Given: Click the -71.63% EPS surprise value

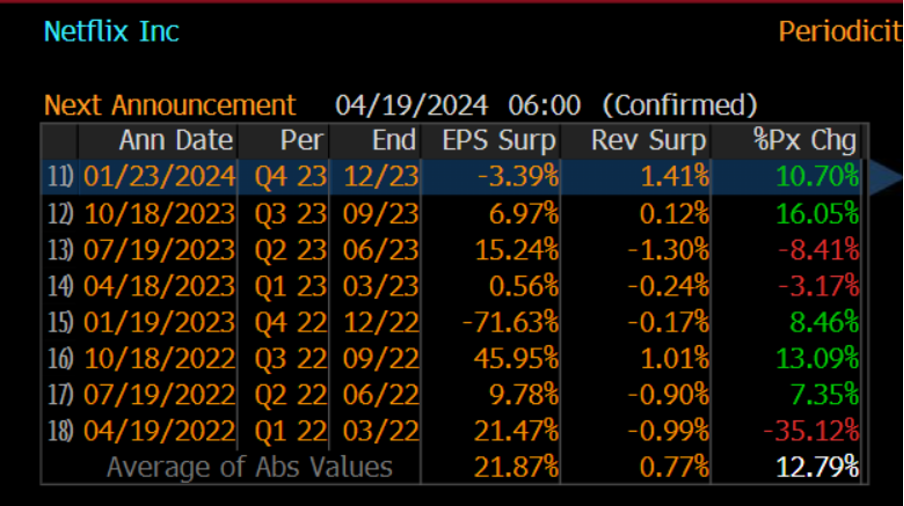Looking at the screenshot, I should pos(511,323).
